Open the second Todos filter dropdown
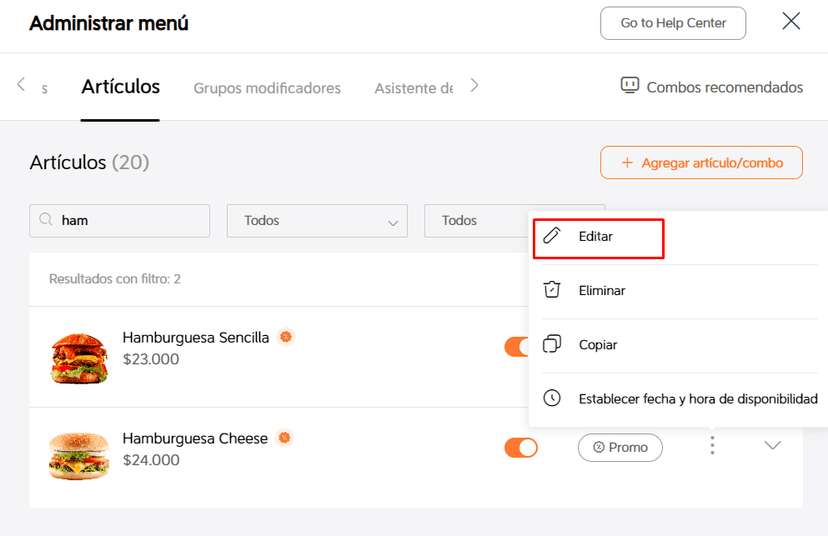828x536 pixels. [476, 221]
